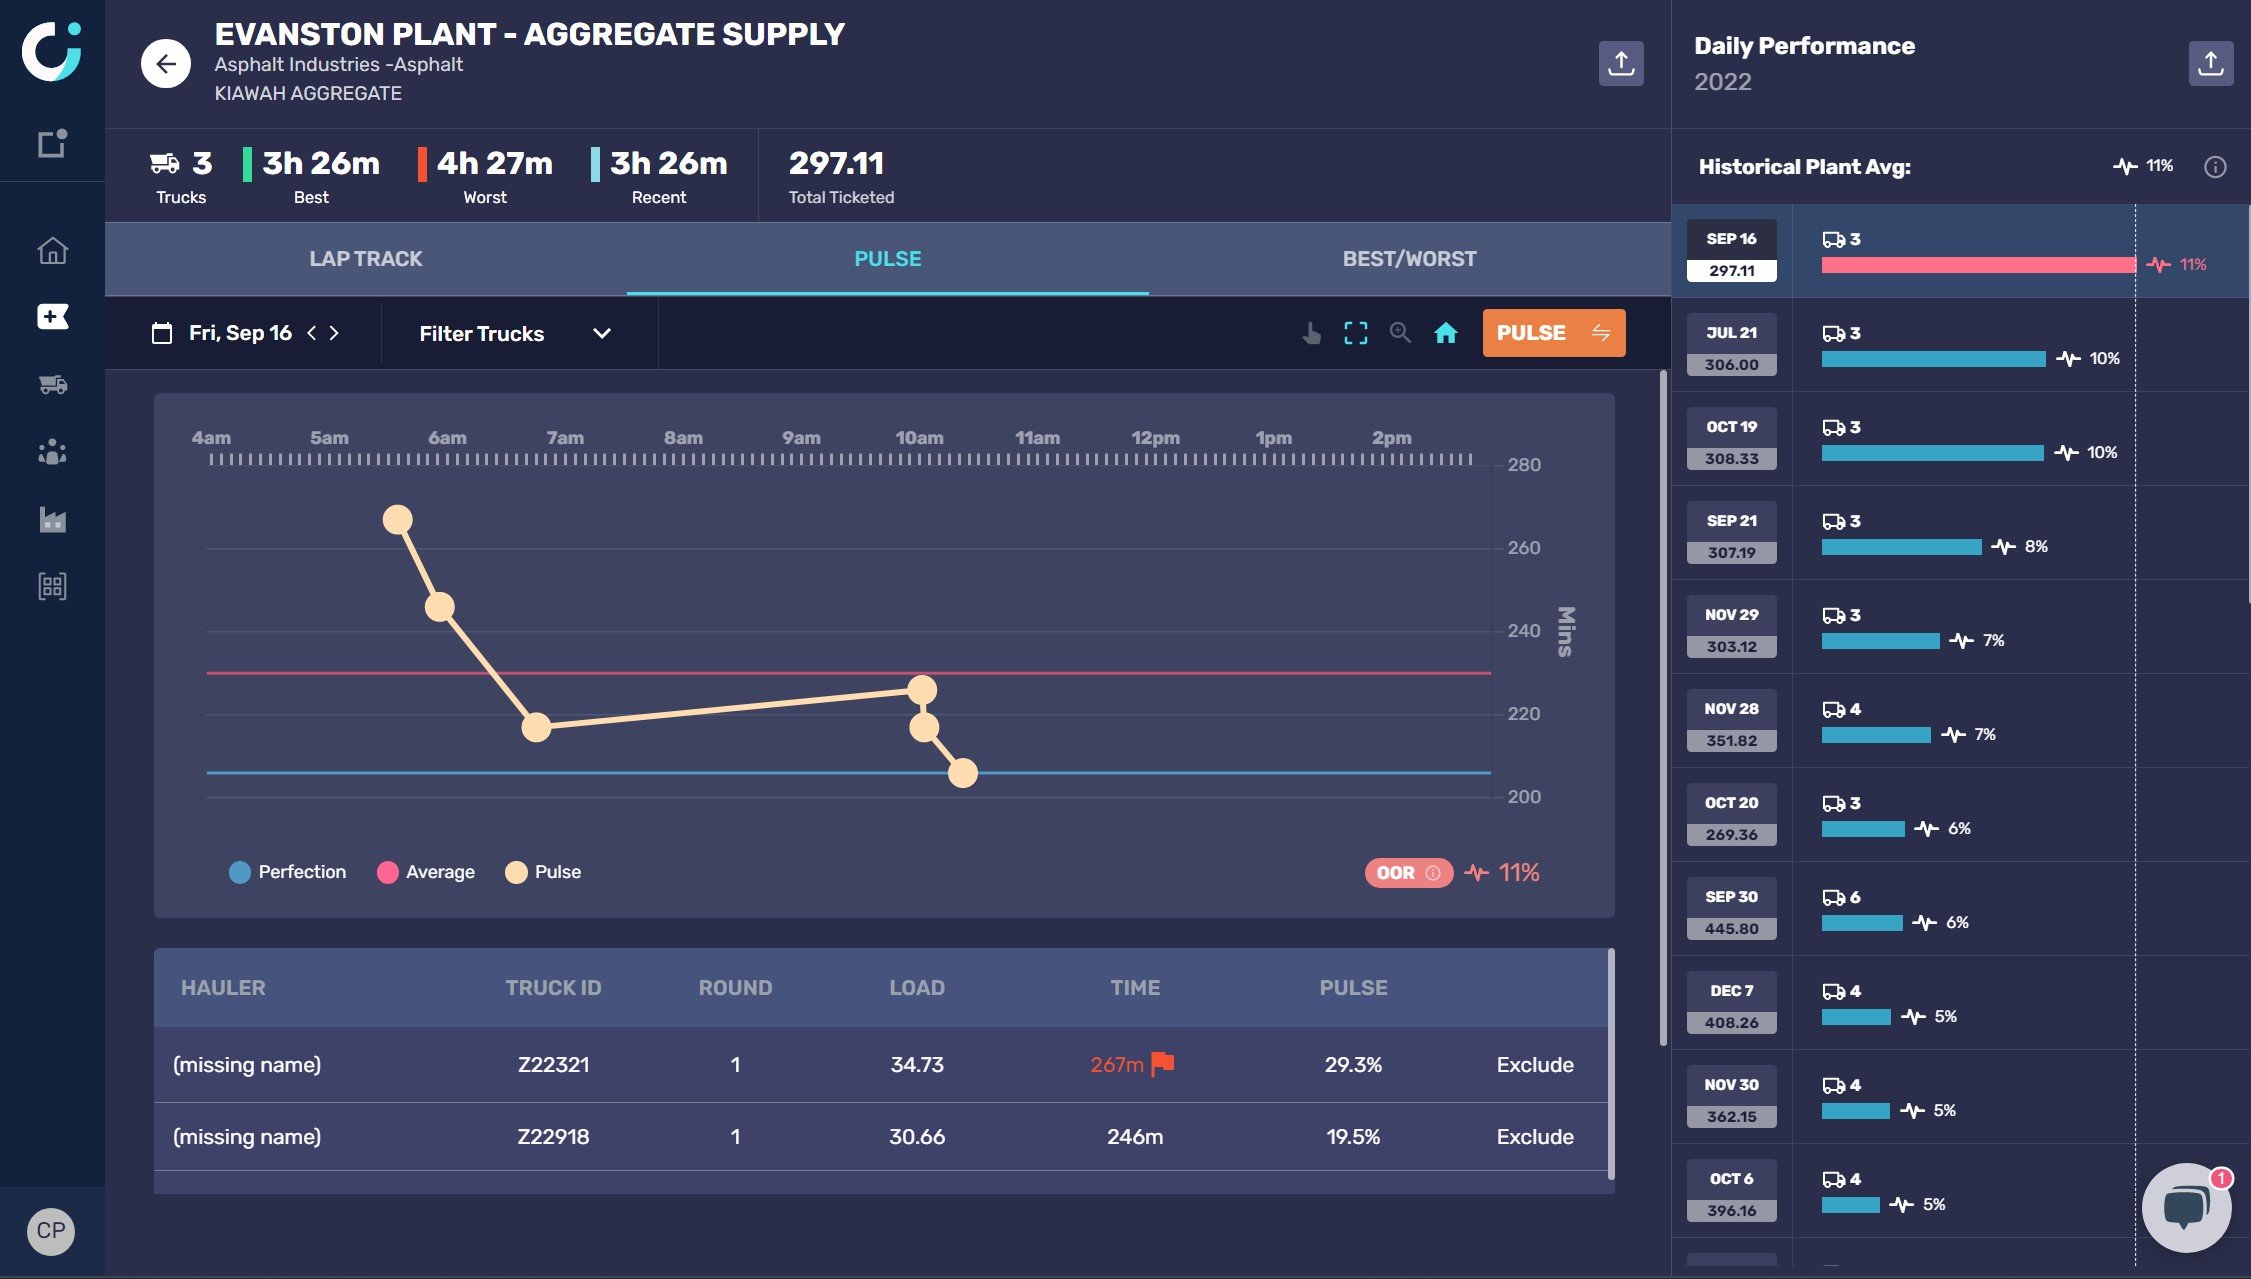Click the 297.11 Total Ticketed value
The image size is (2251, 1279).
[x=837, y=163]
